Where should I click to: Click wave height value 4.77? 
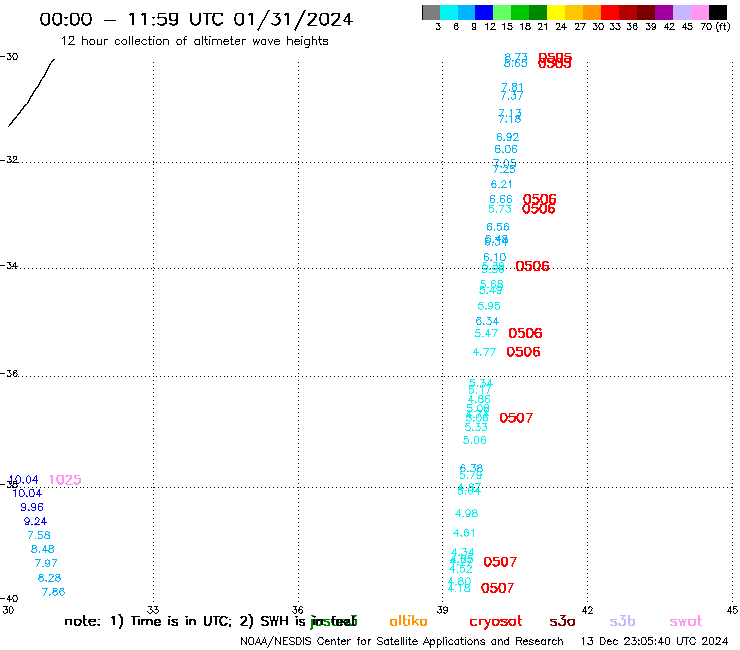click(x=484, y=352)
